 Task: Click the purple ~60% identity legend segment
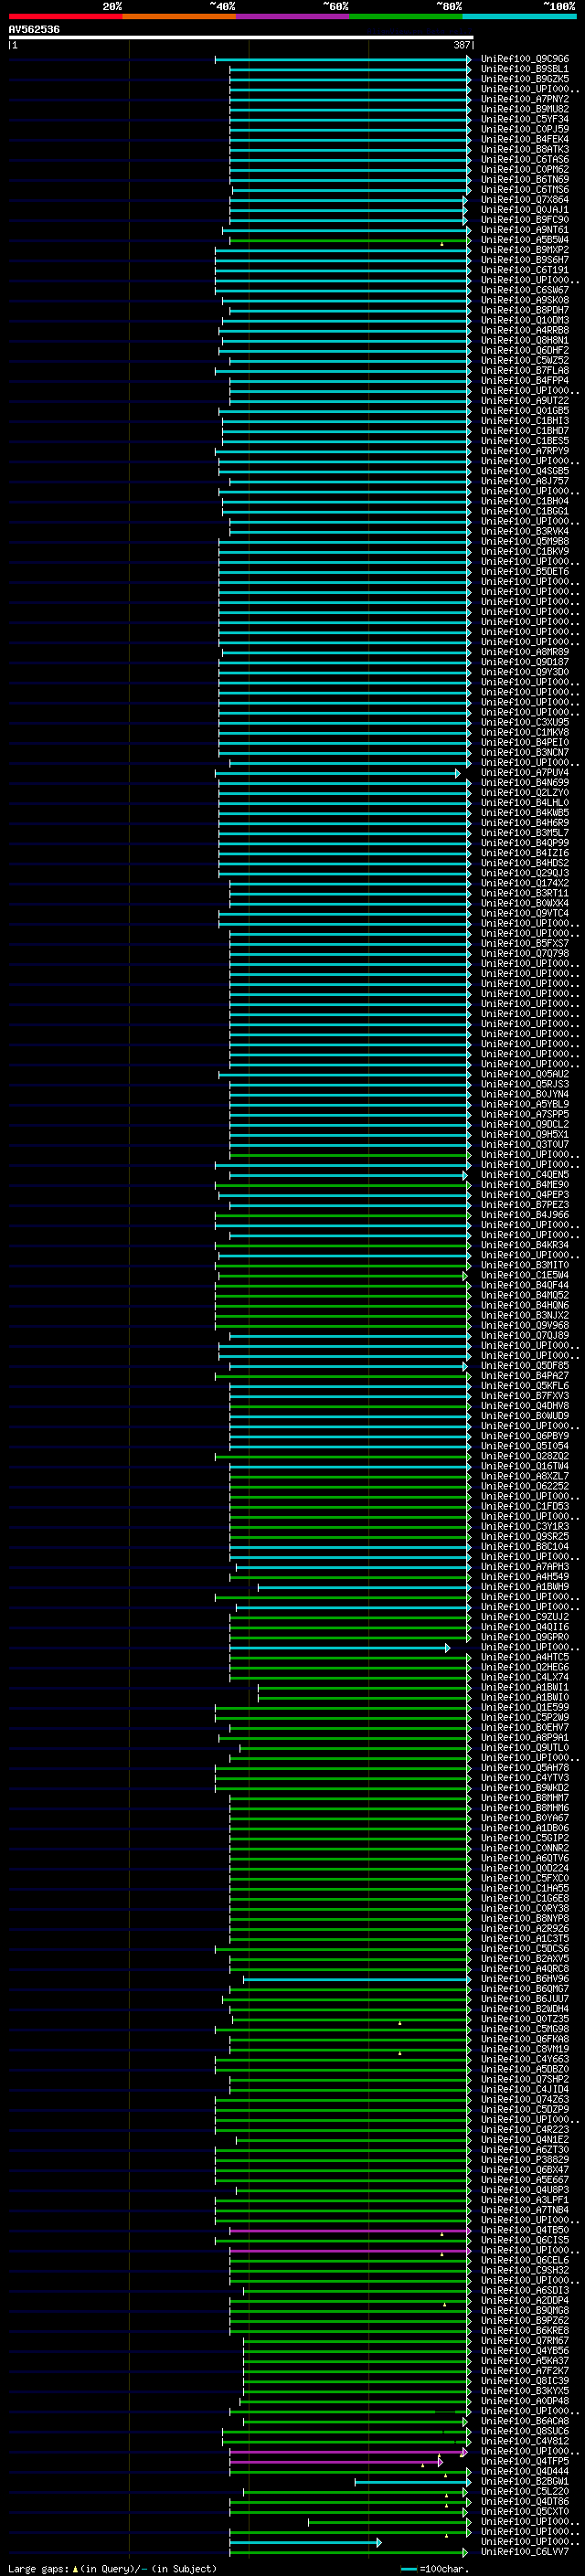click(293, 16)
